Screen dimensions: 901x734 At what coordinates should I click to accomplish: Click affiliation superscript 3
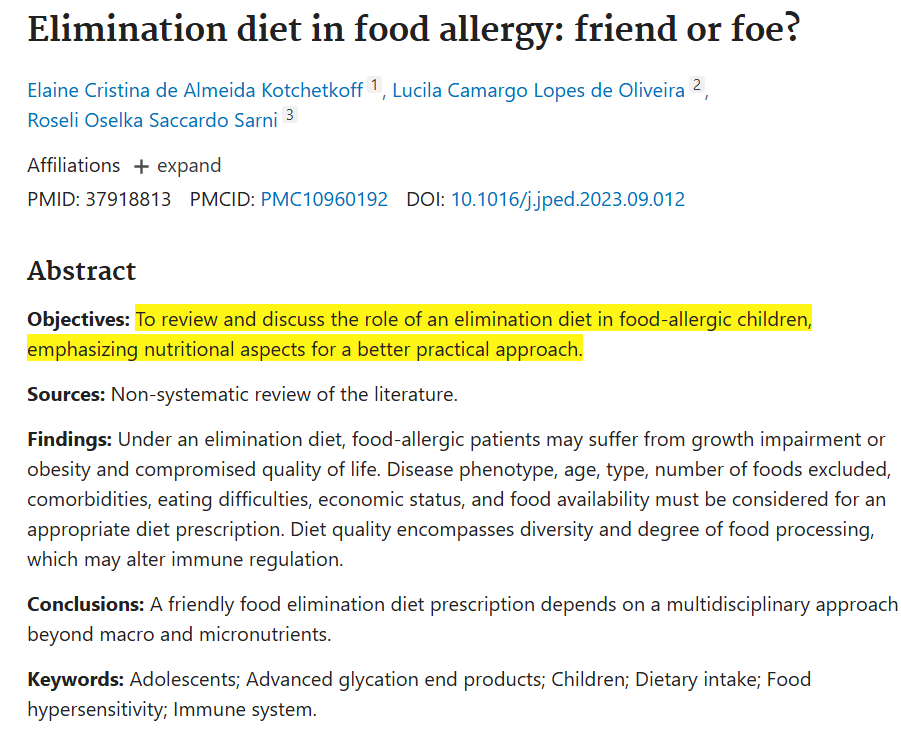pyautogui.click(x=290, y=115)
